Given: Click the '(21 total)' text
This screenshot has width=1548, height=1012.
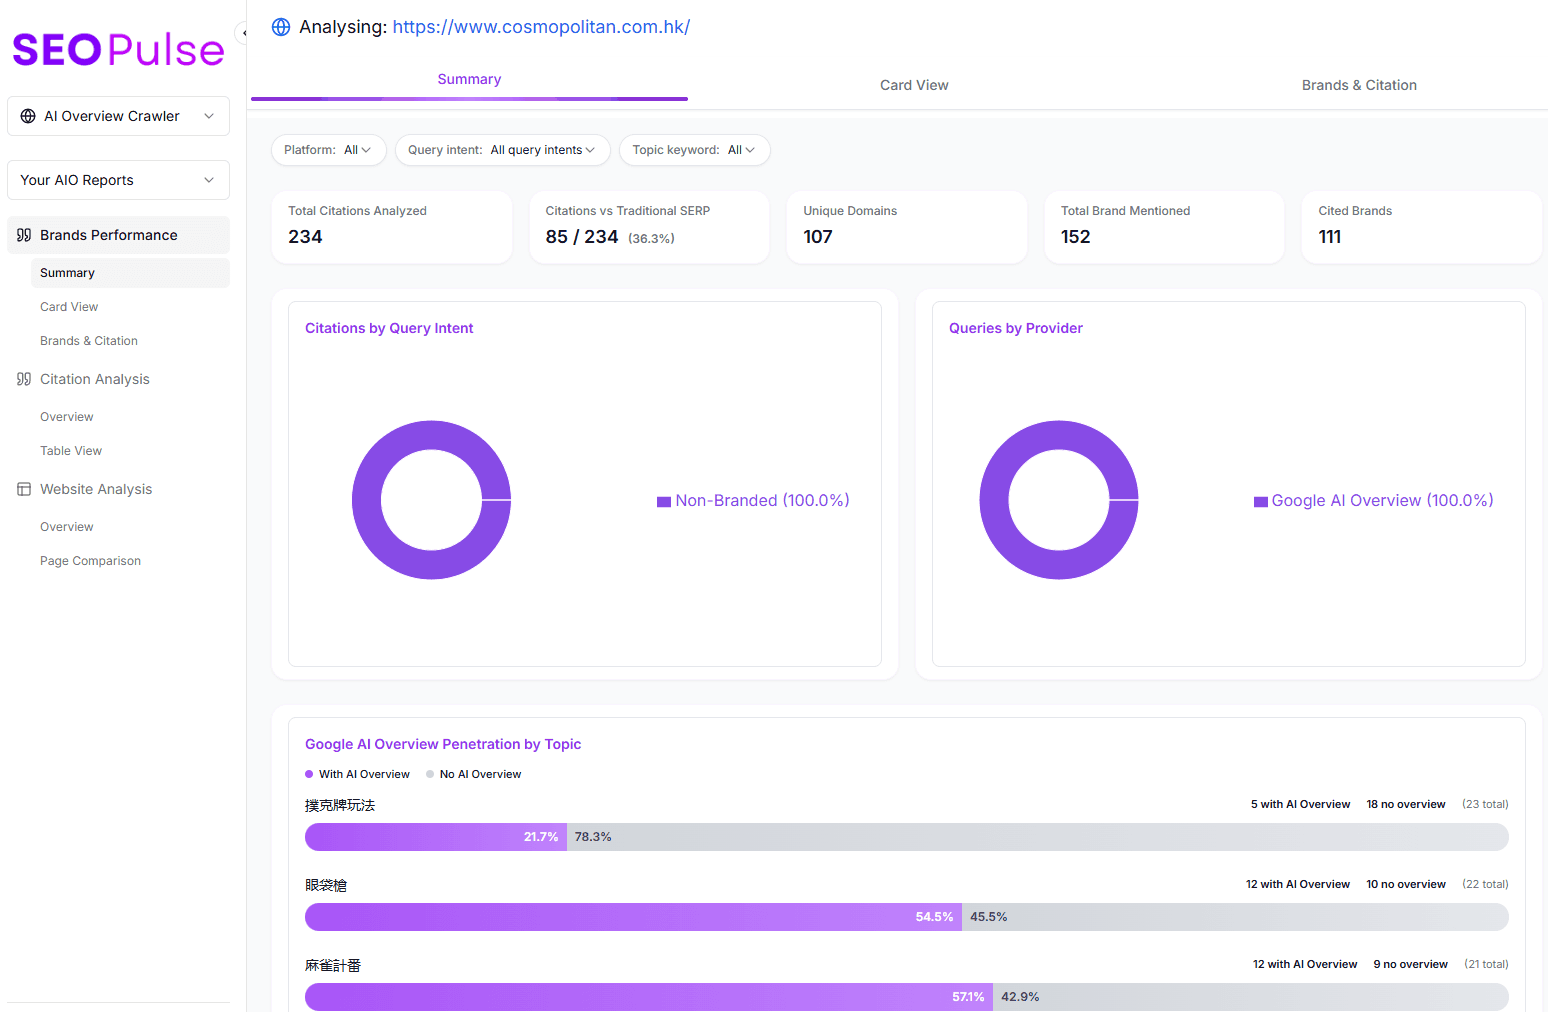Looking at the screenshot, I should (x=1486, y=964).
